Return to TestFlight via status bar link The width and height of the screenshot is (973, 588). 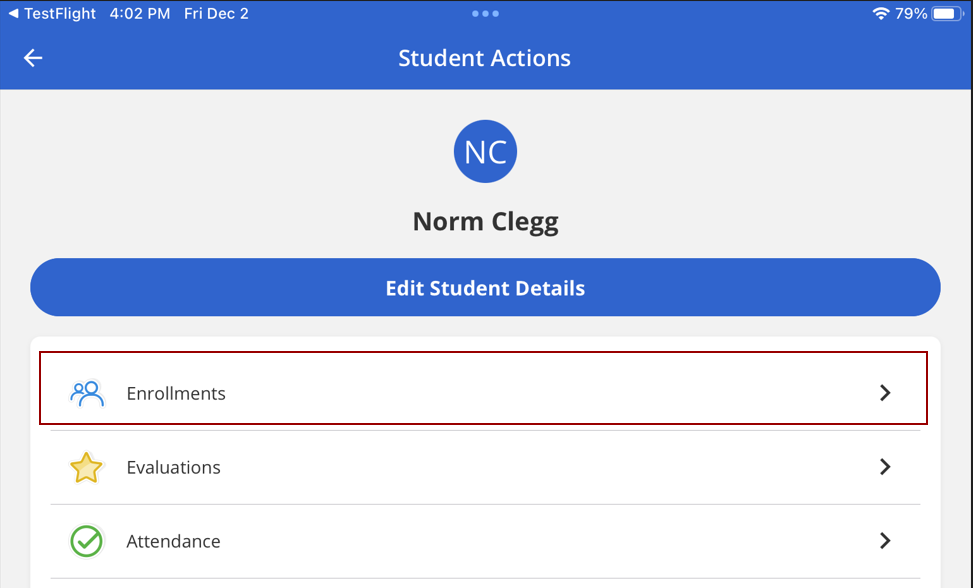tap(52, 14)
